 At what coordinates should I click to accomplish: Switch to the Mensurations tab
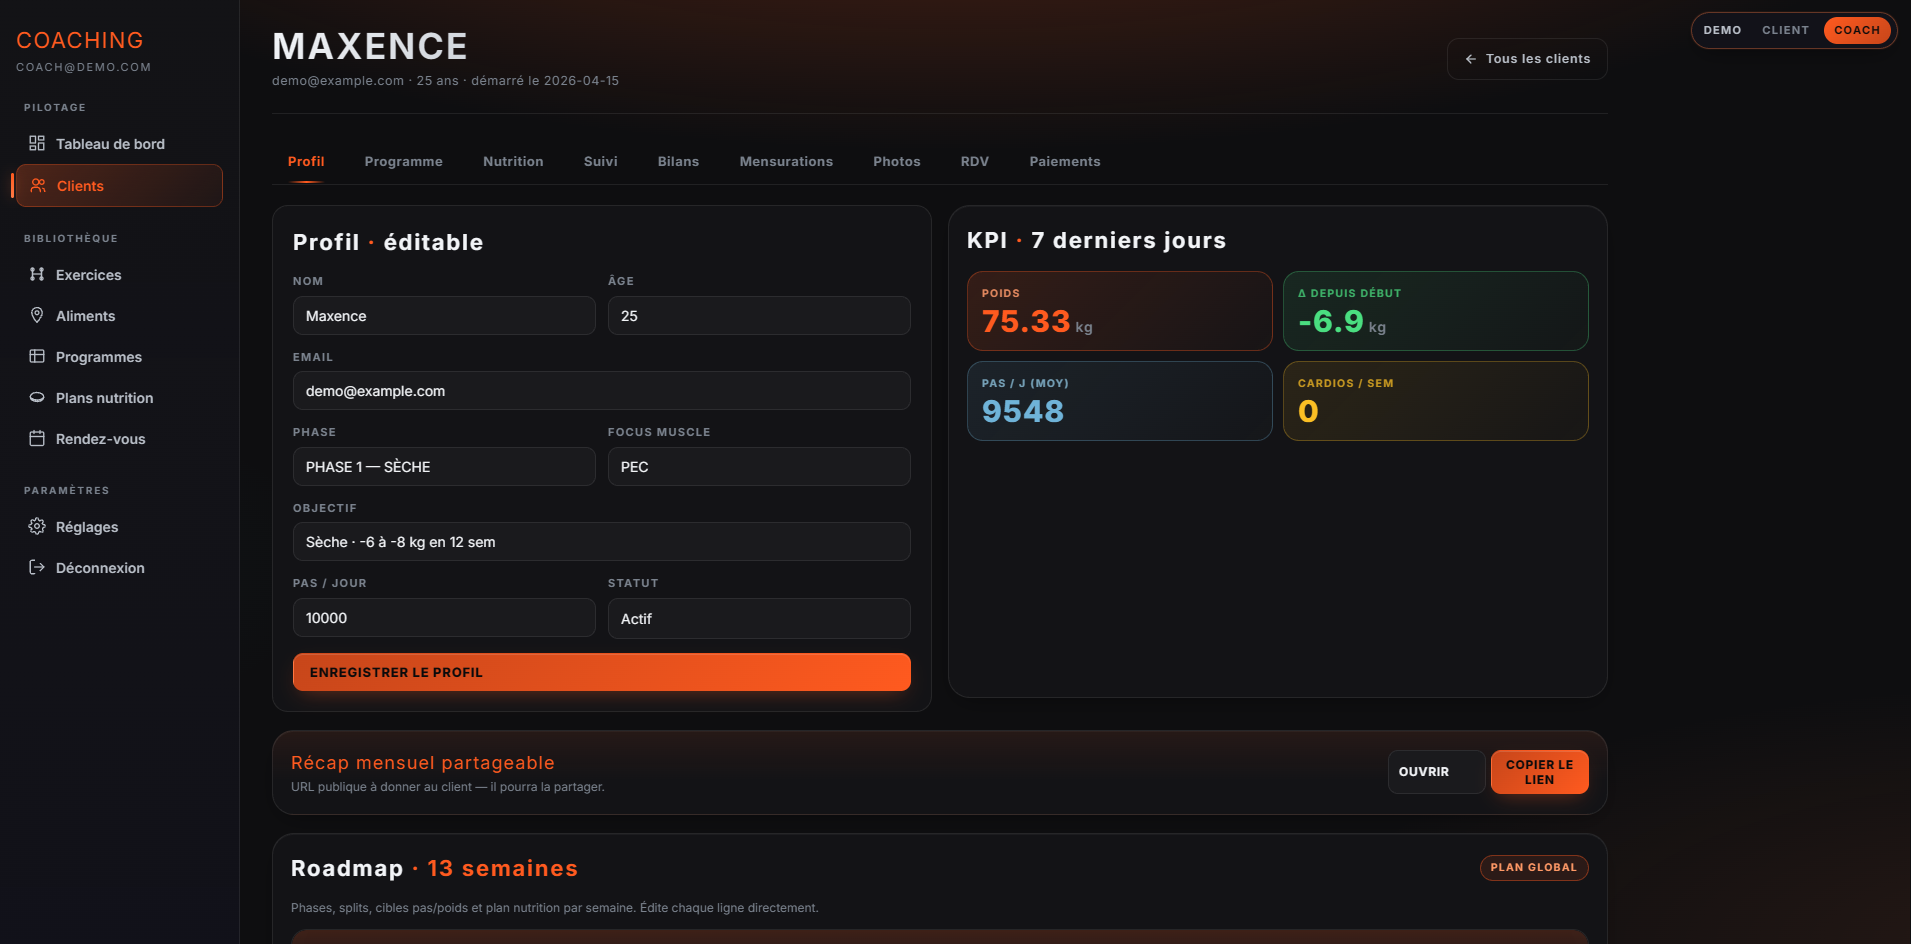pyautogui.click(x=786, y=161)
